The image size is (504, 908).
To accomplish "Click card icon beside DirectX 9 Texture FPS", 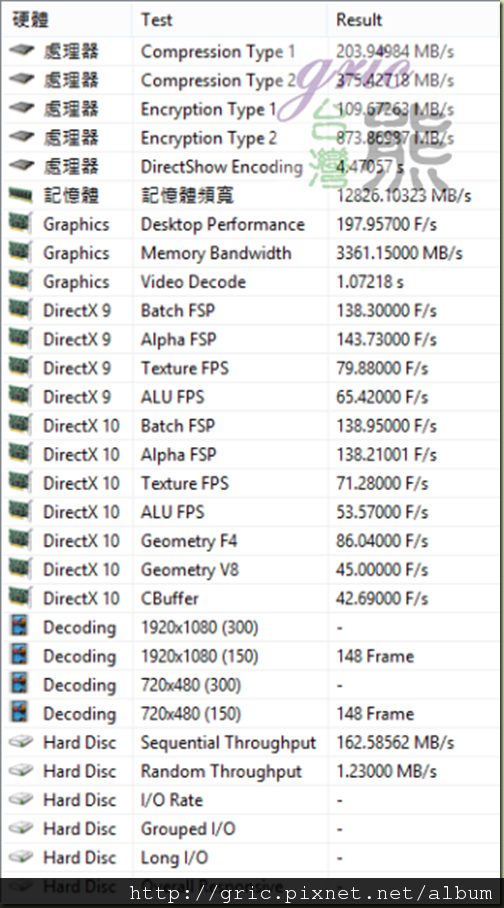I will coord(20,368).
